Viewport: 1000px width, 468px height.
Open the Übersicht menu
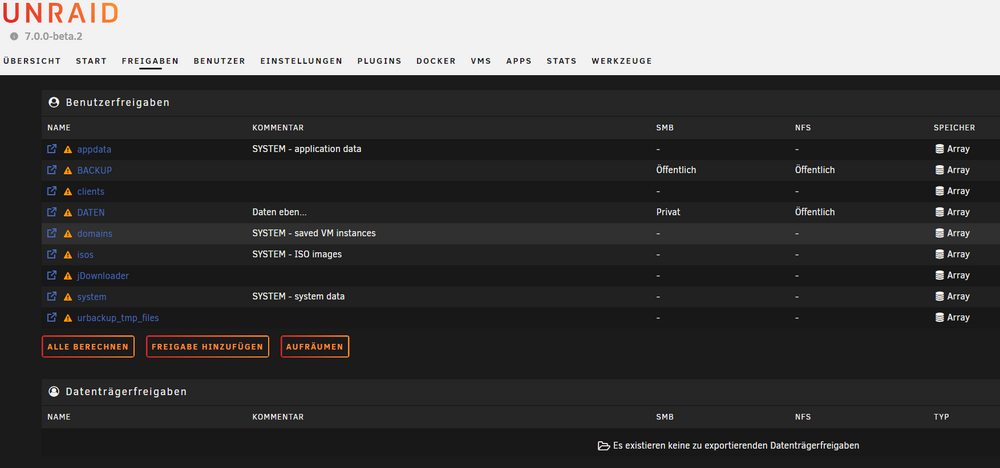(x=32, y=61)
